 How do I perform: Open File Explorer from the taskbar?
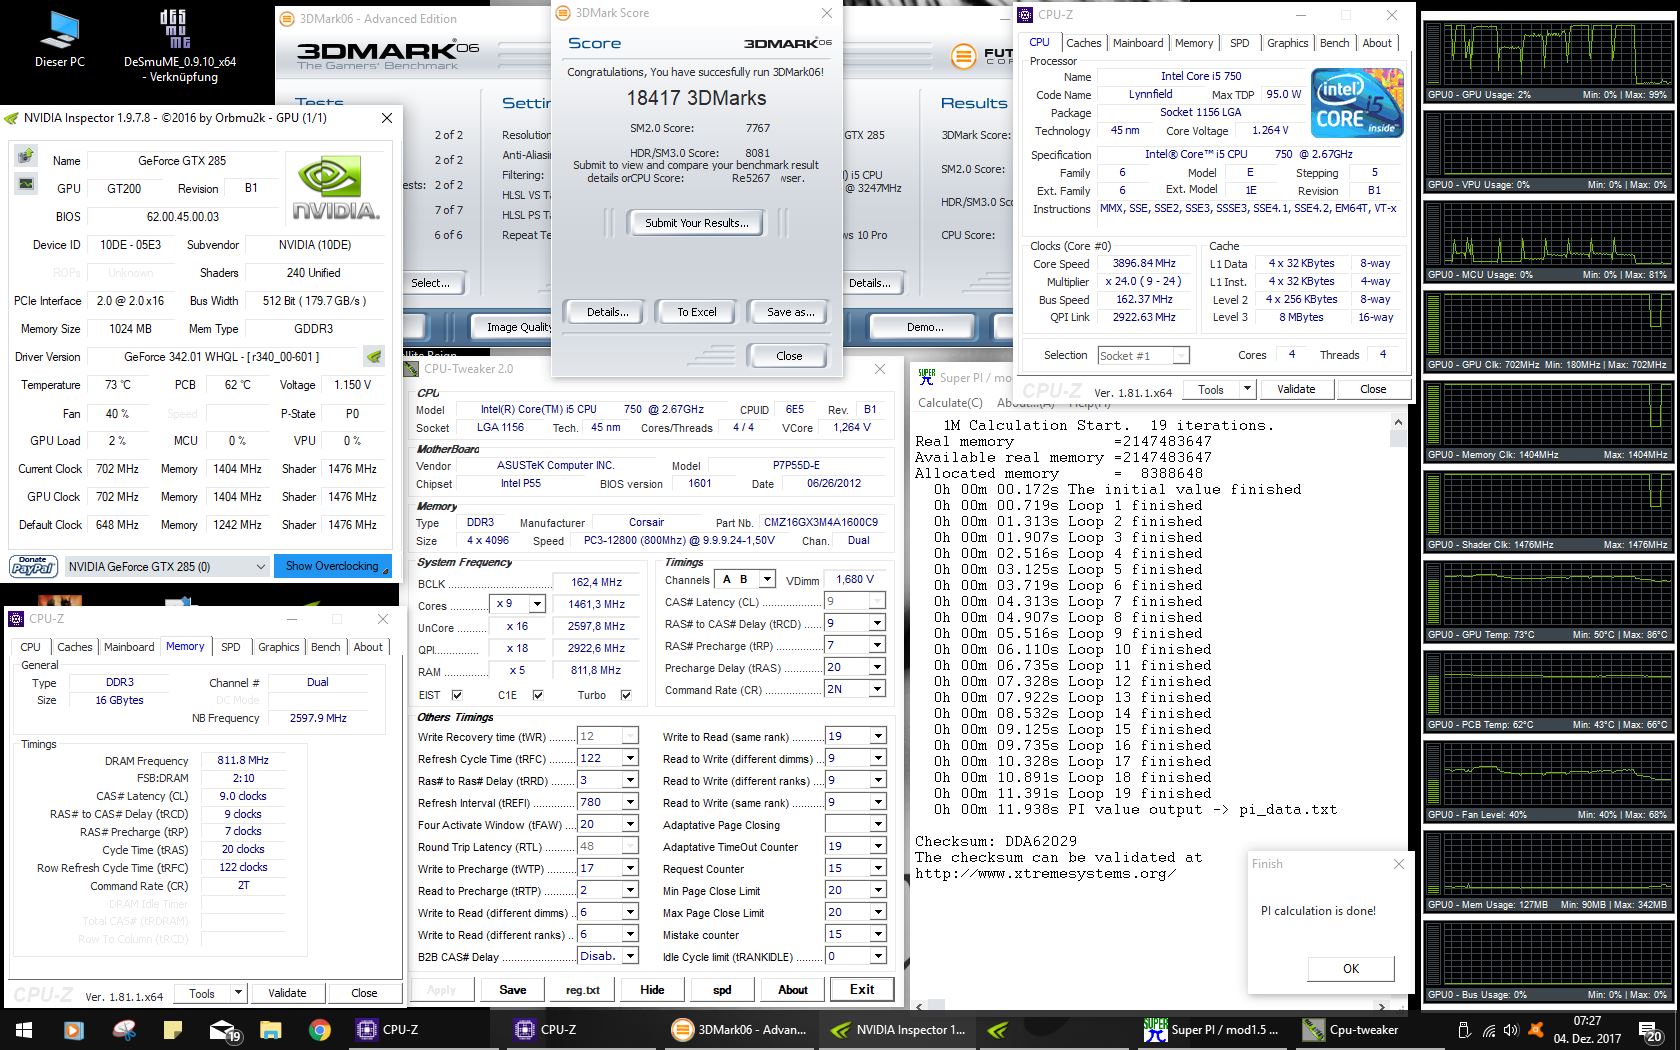270,1029
